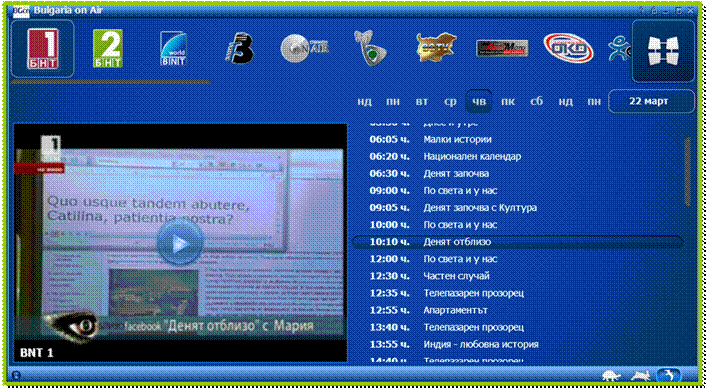This screenshot has width=710, height=392.
Task: Click the small round icon in bottom-left status bar
Action: [16, 375]
